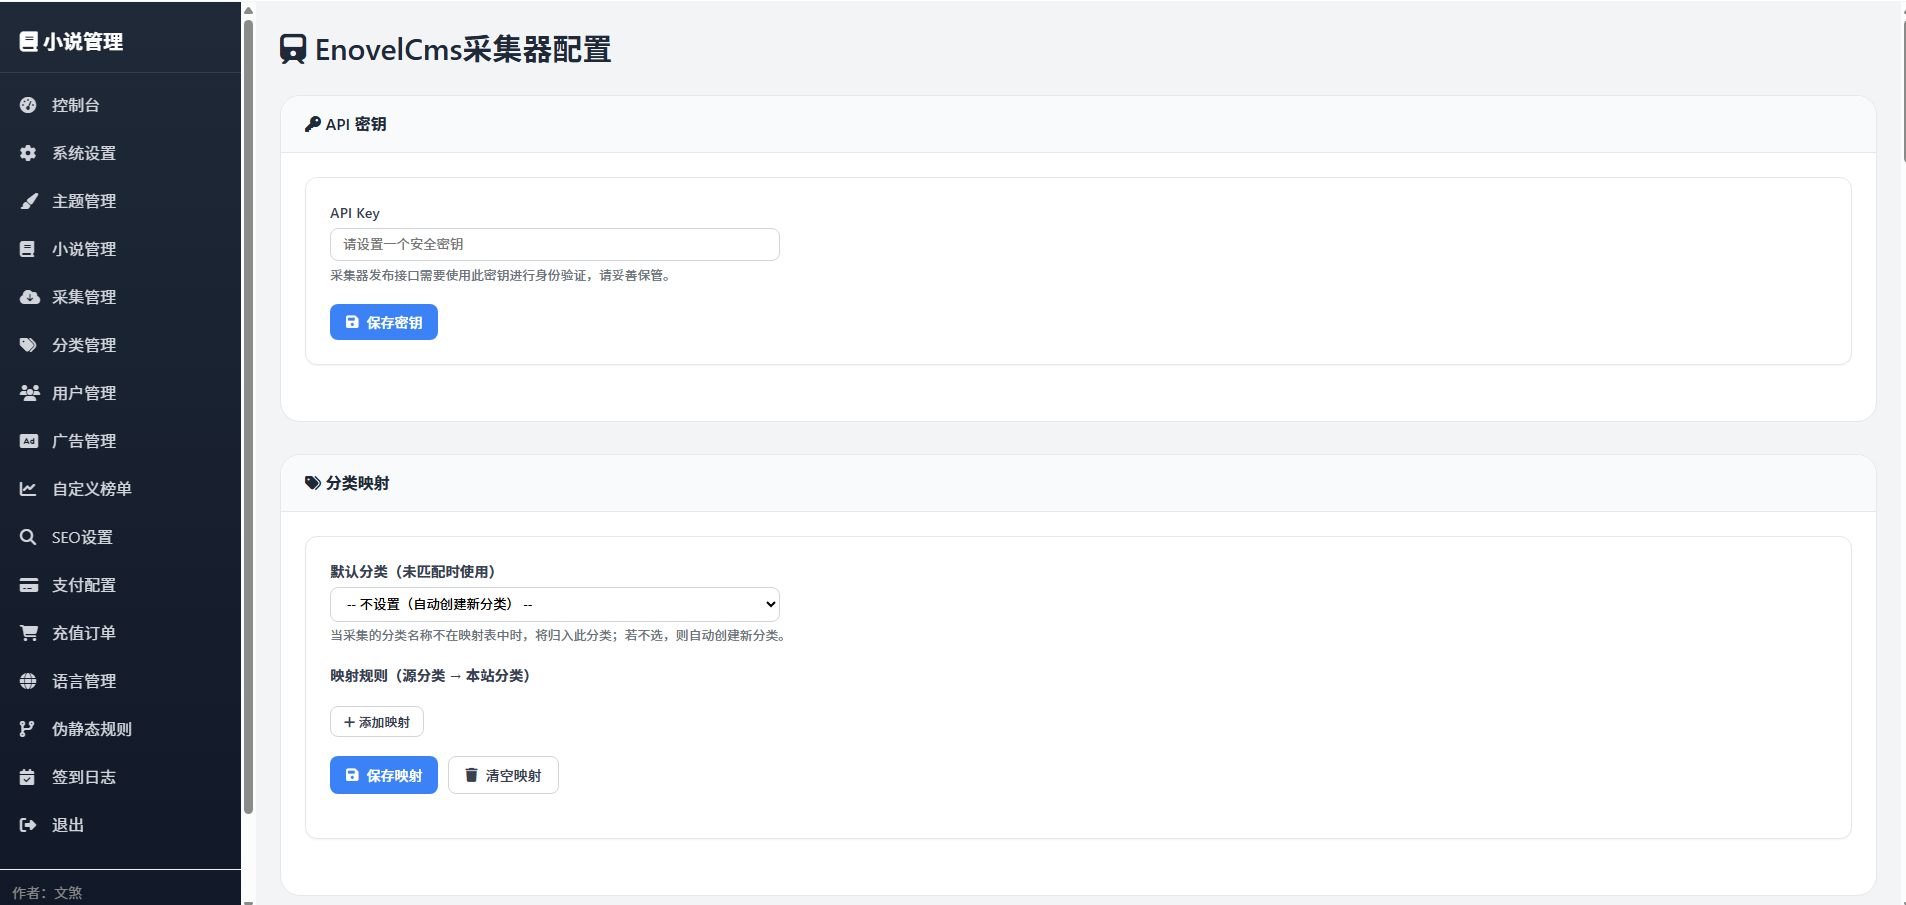Click the dashboard gauge icon beside 控制台
1906x905 pixels.
coord(28,105)
